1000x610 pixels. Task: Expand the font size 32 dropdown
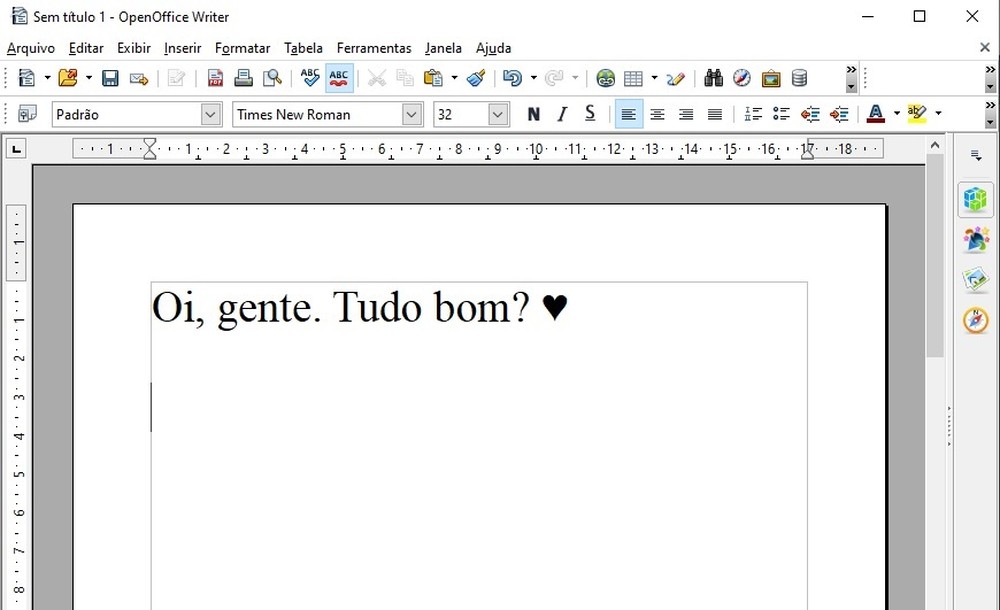[x=496, y=114]
